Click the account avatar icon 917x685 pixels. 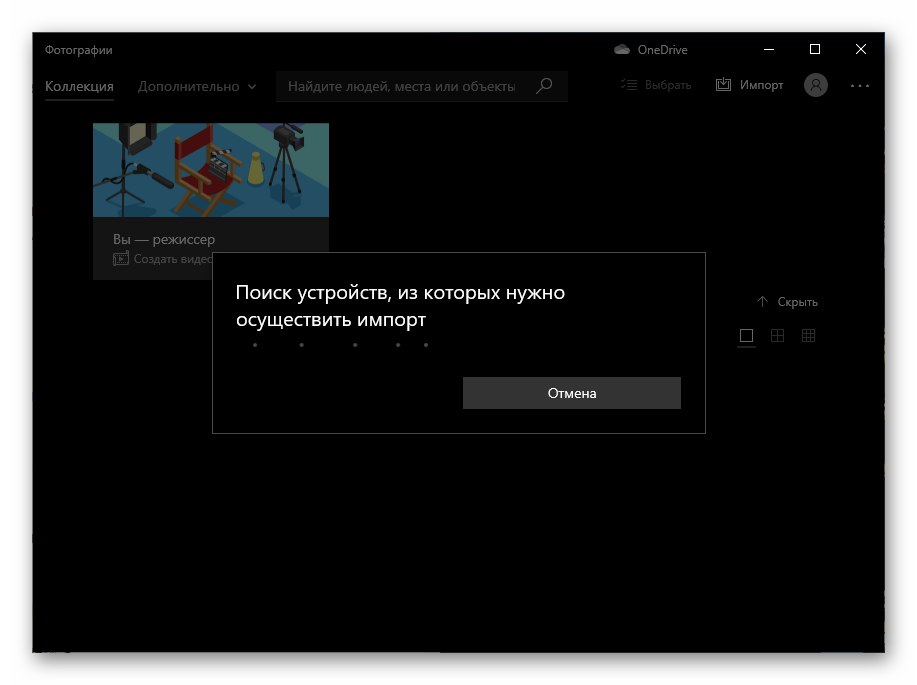pos(815,85)
